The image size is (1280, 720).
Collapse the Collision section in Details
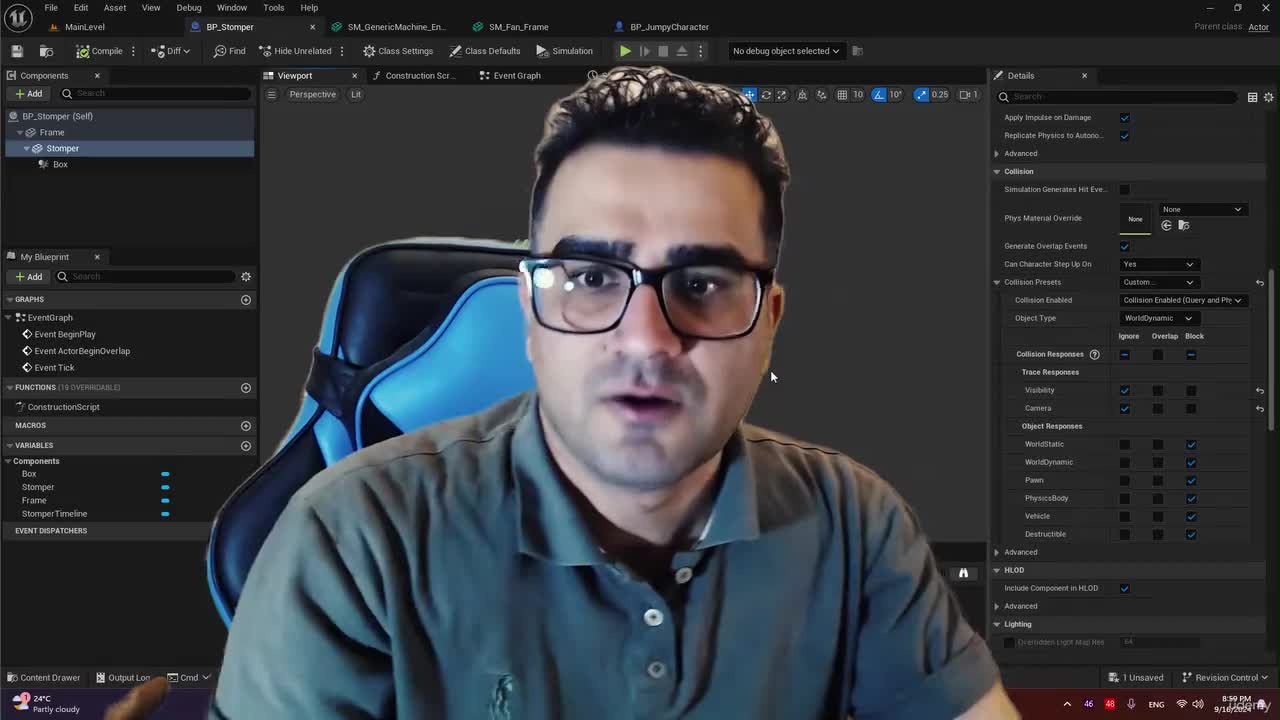click(997, 172)
